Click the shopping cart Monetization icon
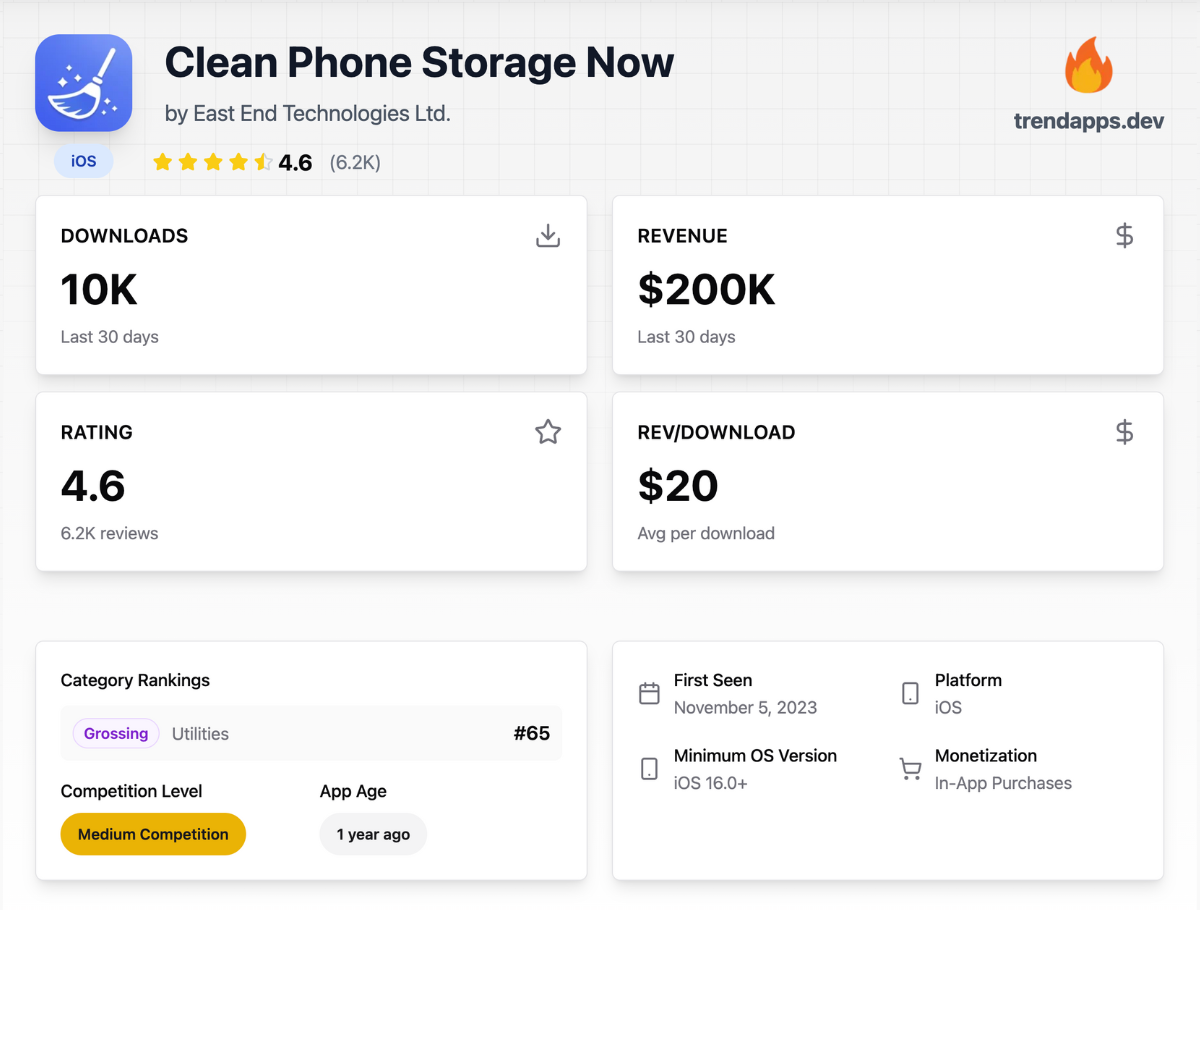The image size is (1200, 1060). 910,769
